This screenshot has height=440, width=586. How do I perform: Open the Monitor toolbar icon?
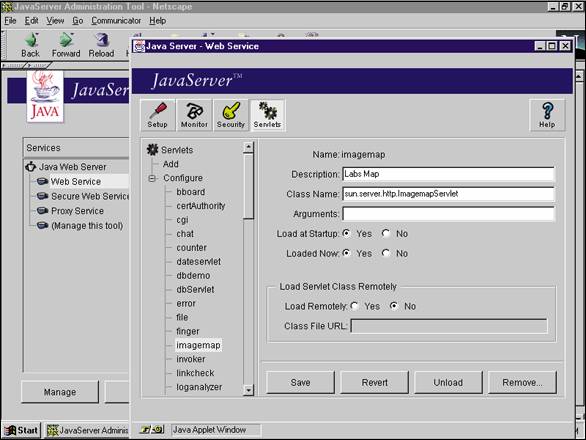click(x=194, y=115)
